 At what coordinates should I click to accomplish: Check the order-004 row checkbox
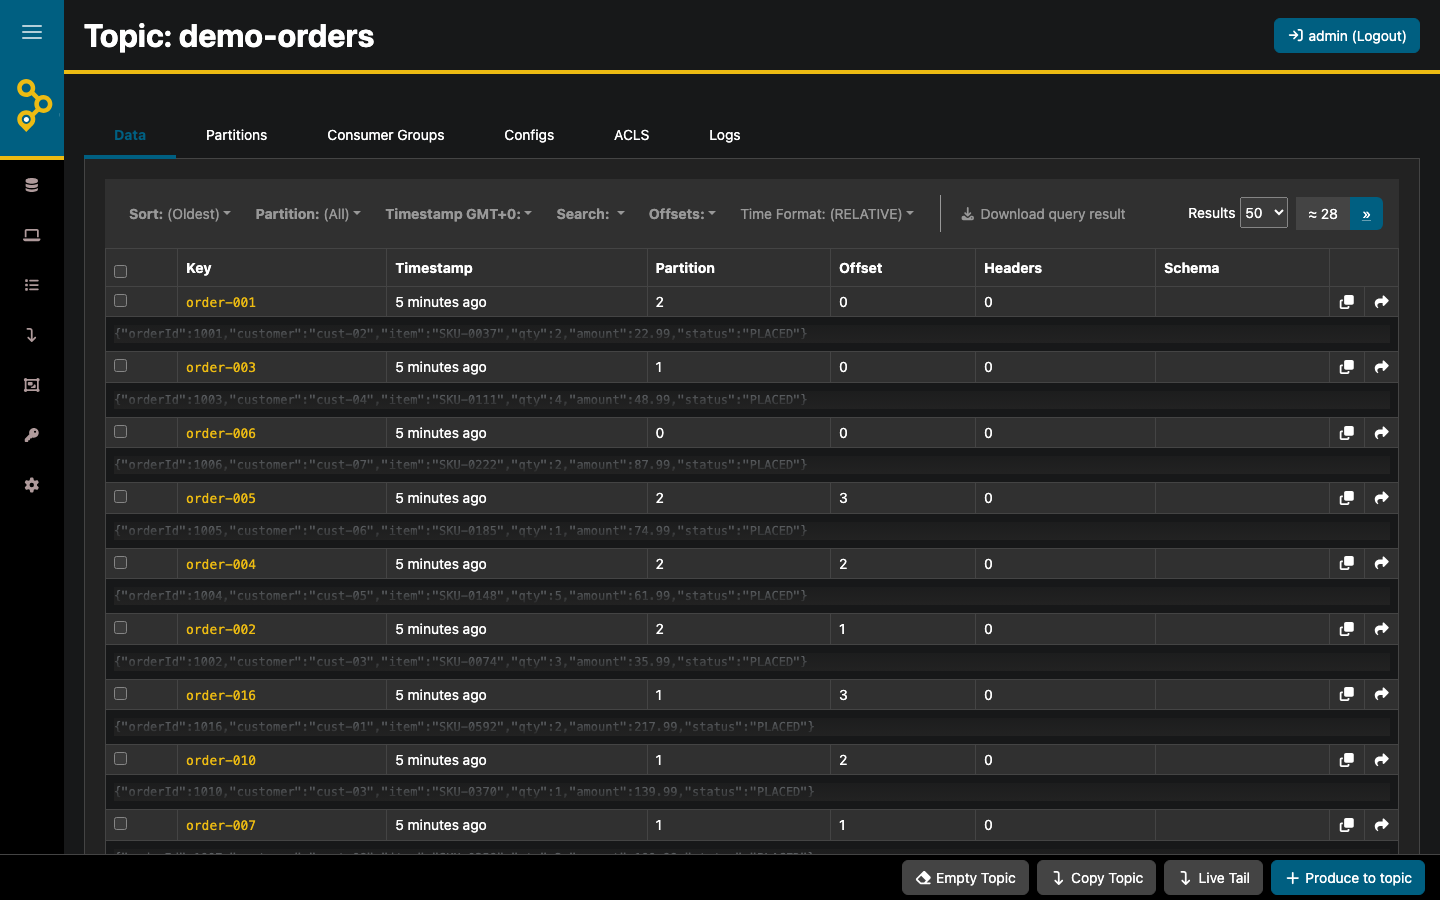(x=121, y=562)
